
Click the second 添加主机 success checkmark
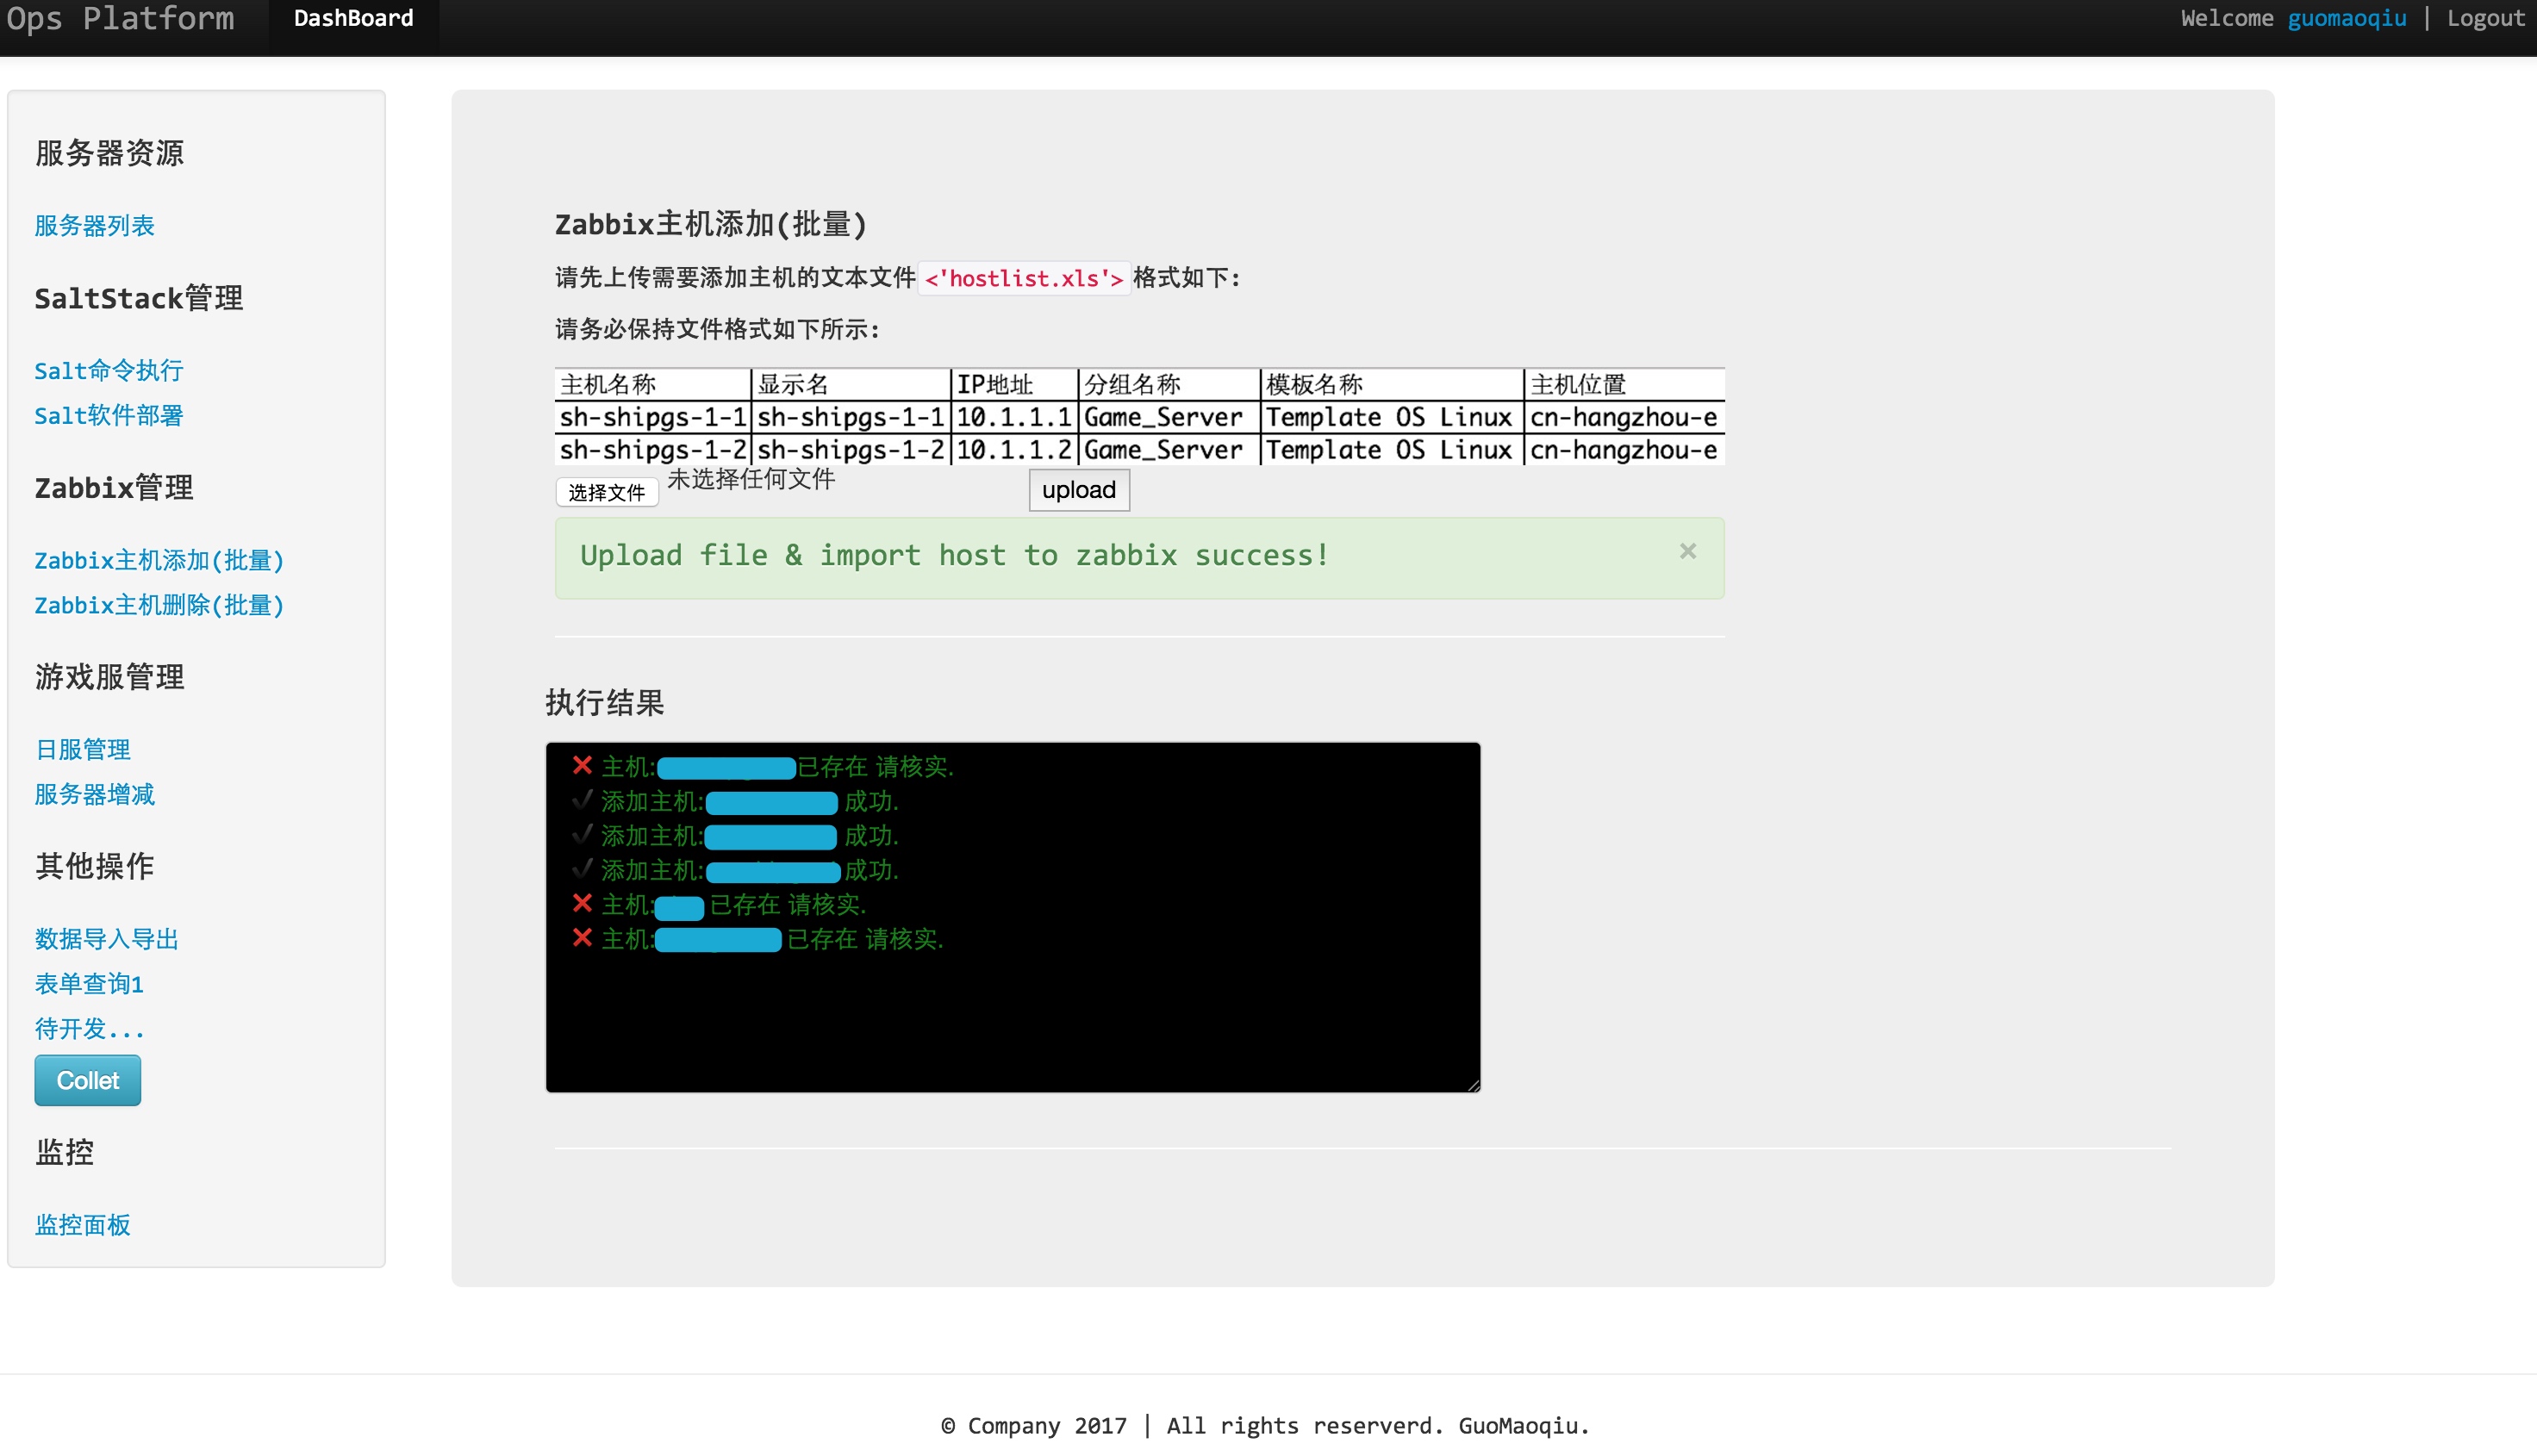click(x=582, y=833)
